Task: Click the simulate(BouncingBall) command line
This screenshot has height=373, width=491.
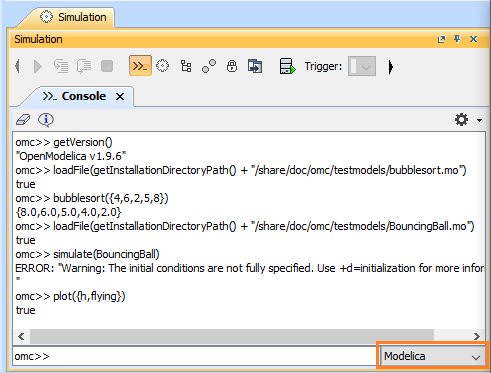Action: 87,254
